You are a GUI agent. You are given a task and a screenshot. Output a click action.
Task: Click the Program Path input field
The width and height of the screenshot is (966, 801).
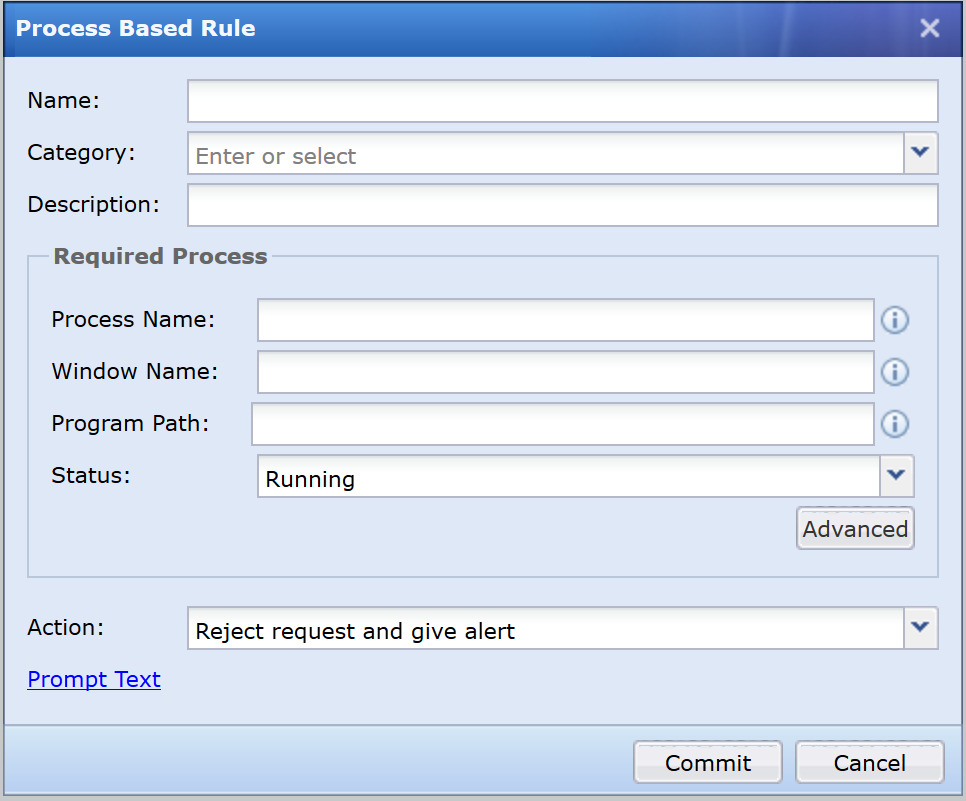pyautogui.click(x=562, y=424)
